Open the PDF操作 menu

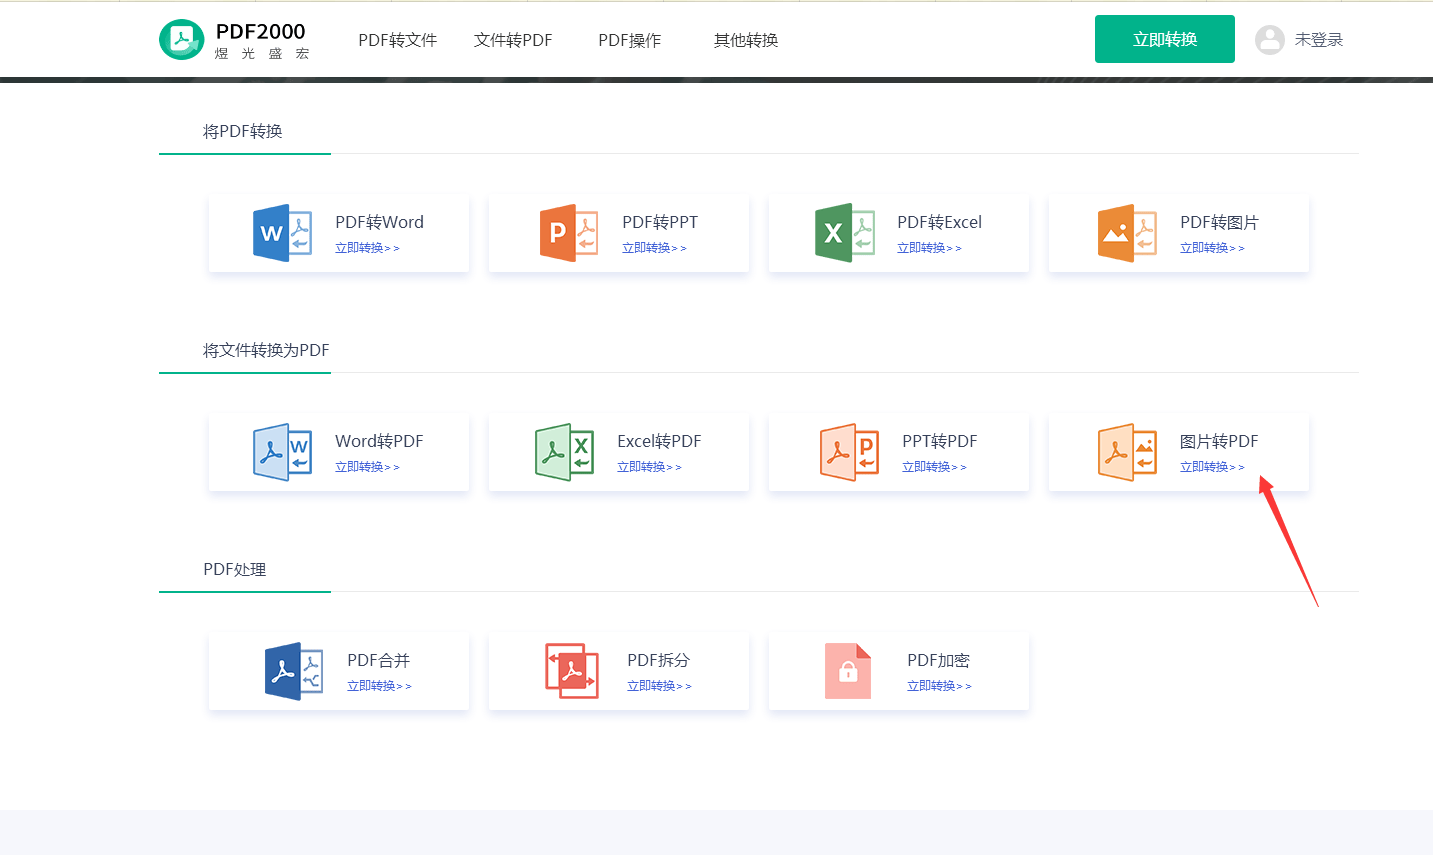[630, 40]
